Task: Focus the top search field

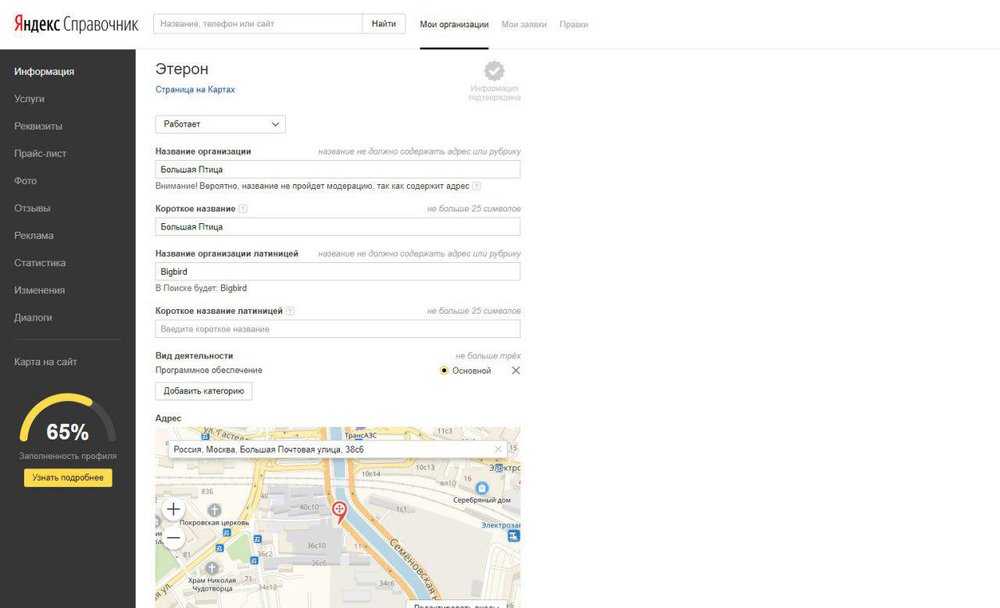Action: coord(258,24)
